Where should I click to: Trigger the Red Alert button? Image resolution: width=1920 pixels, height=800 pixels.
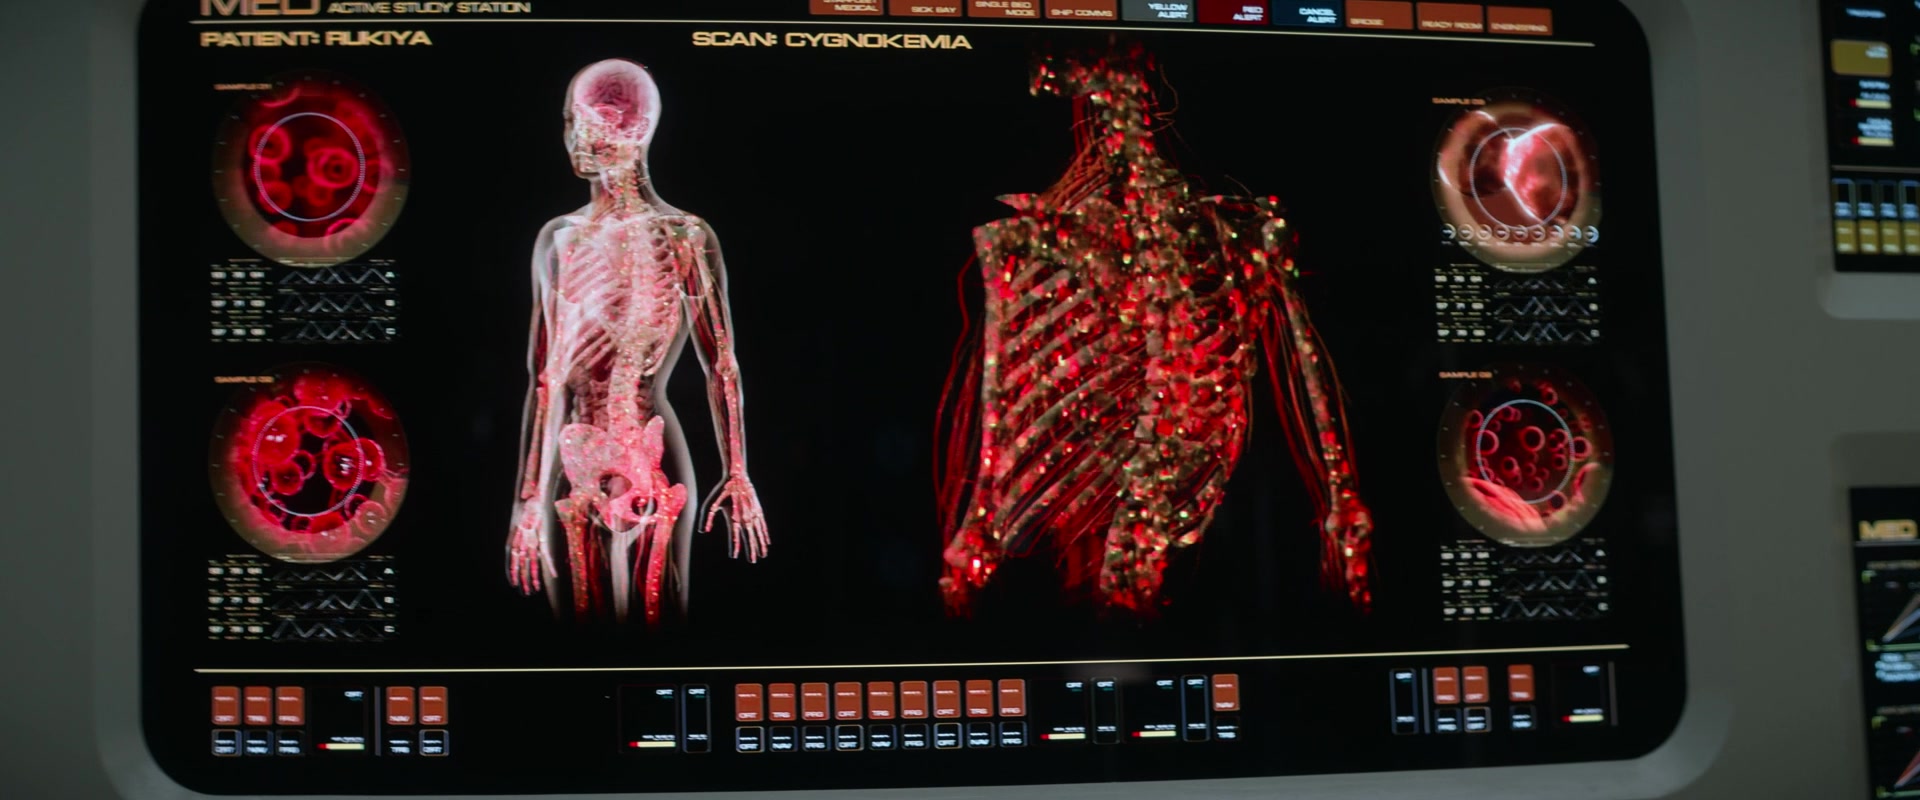pos(1234,11)
